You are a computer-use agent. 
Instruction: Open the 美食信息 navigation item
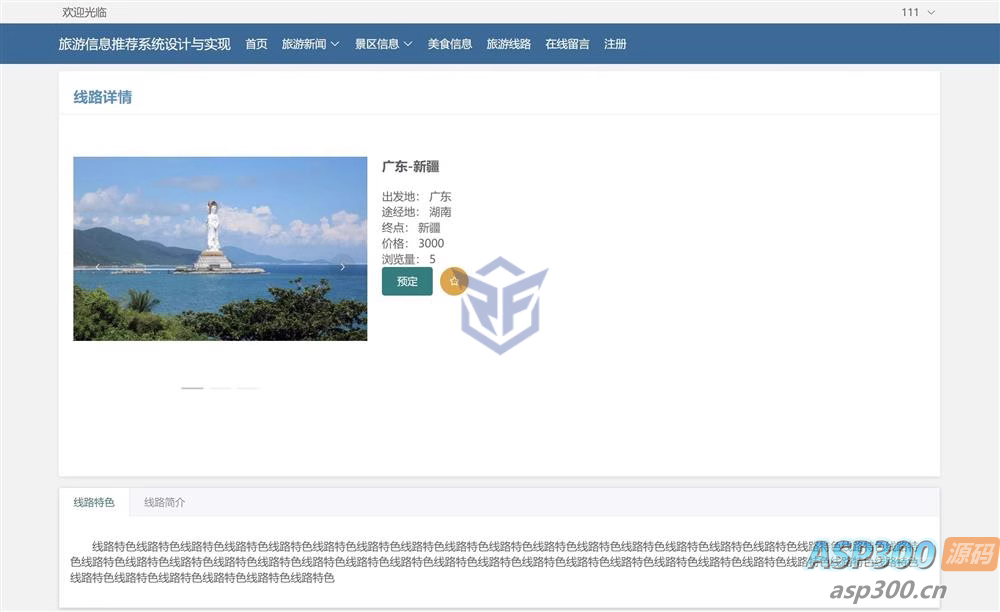[450, 44]
